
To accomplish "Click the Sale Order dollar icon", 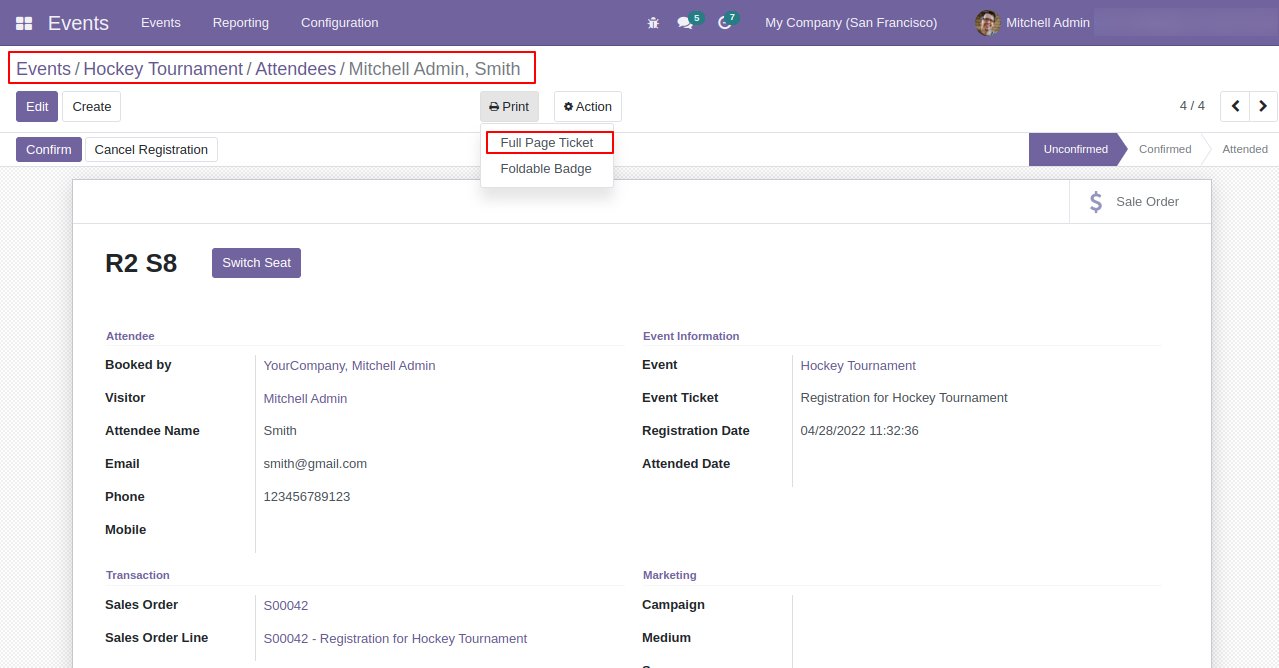I will pyautogui.click(x=1096, y=202).
